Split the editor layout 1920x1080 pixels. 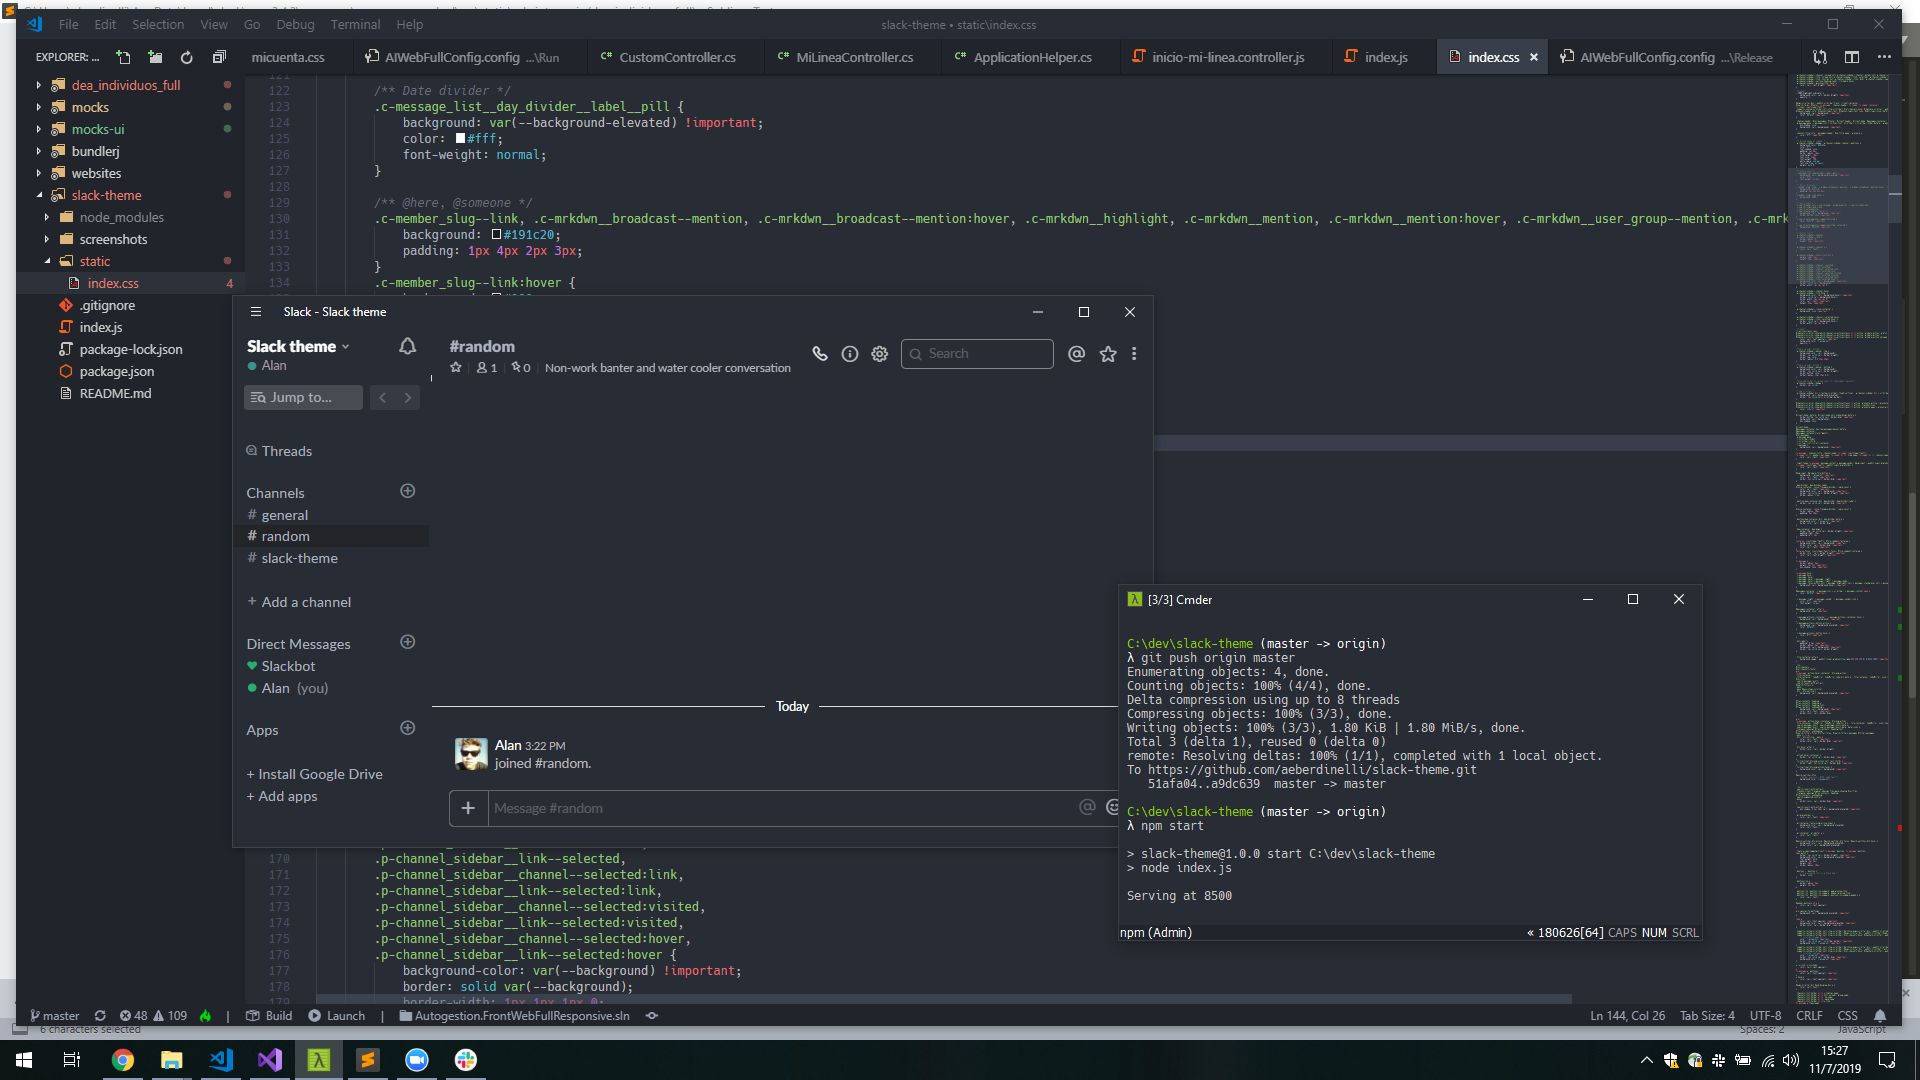pyautogui.click(x=1852, y=57)
